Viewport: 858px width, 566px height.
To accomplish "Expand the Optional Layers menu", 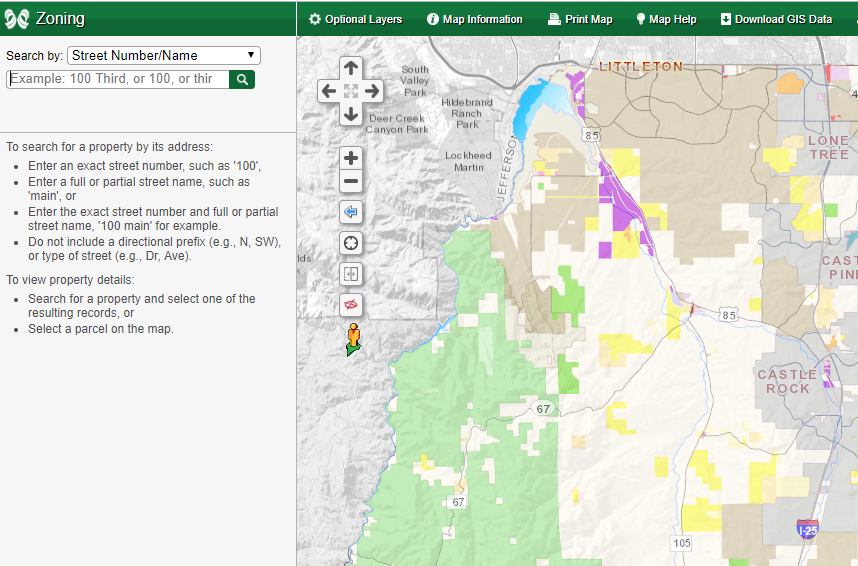I will click(x=355, y=19).
